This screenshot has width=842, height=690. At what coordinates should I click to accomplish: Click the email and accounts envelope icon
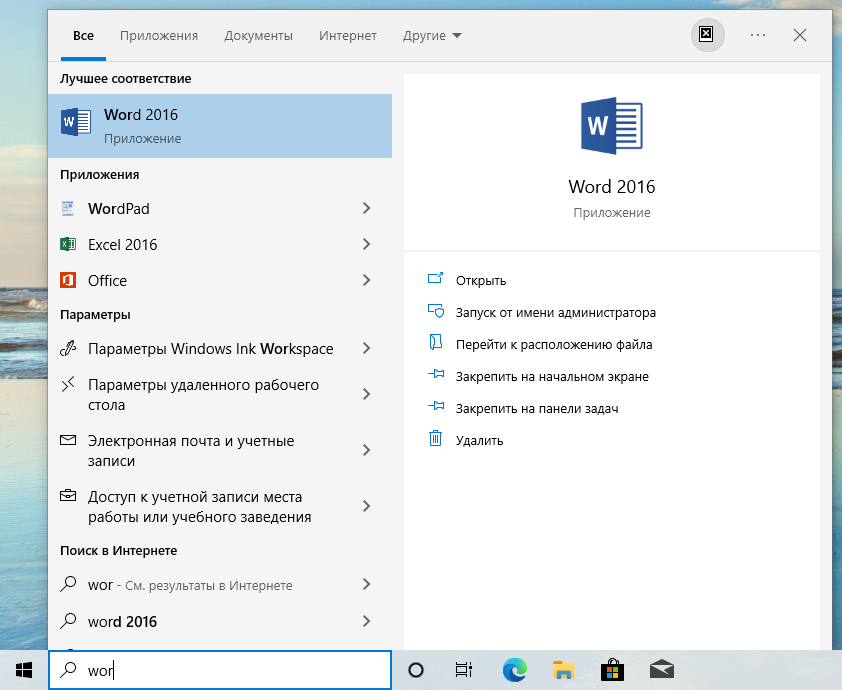(68, 440)
